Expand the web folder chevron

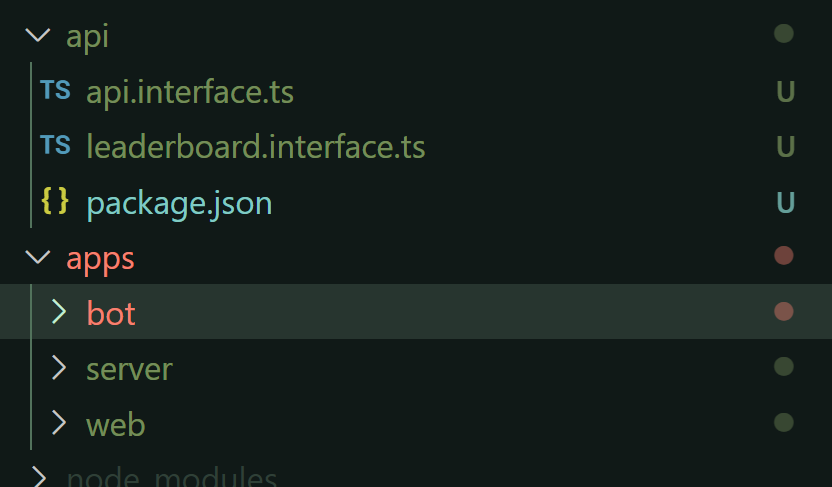[x=59, y=423]
